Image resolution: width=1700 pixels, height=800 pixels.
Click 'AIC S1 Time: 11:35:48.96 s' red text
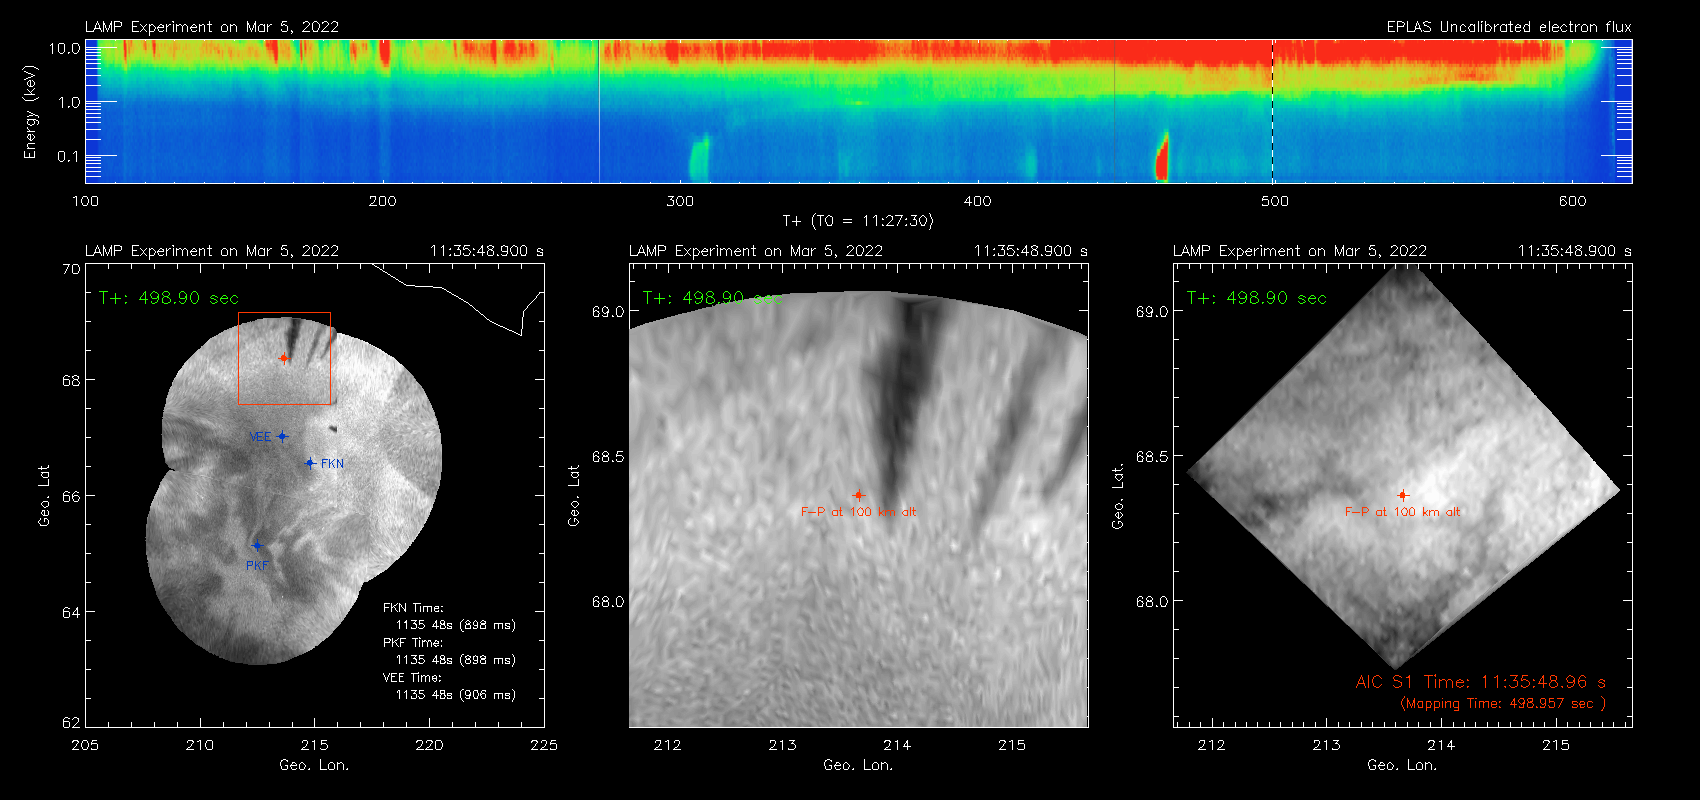[1481, 682]
